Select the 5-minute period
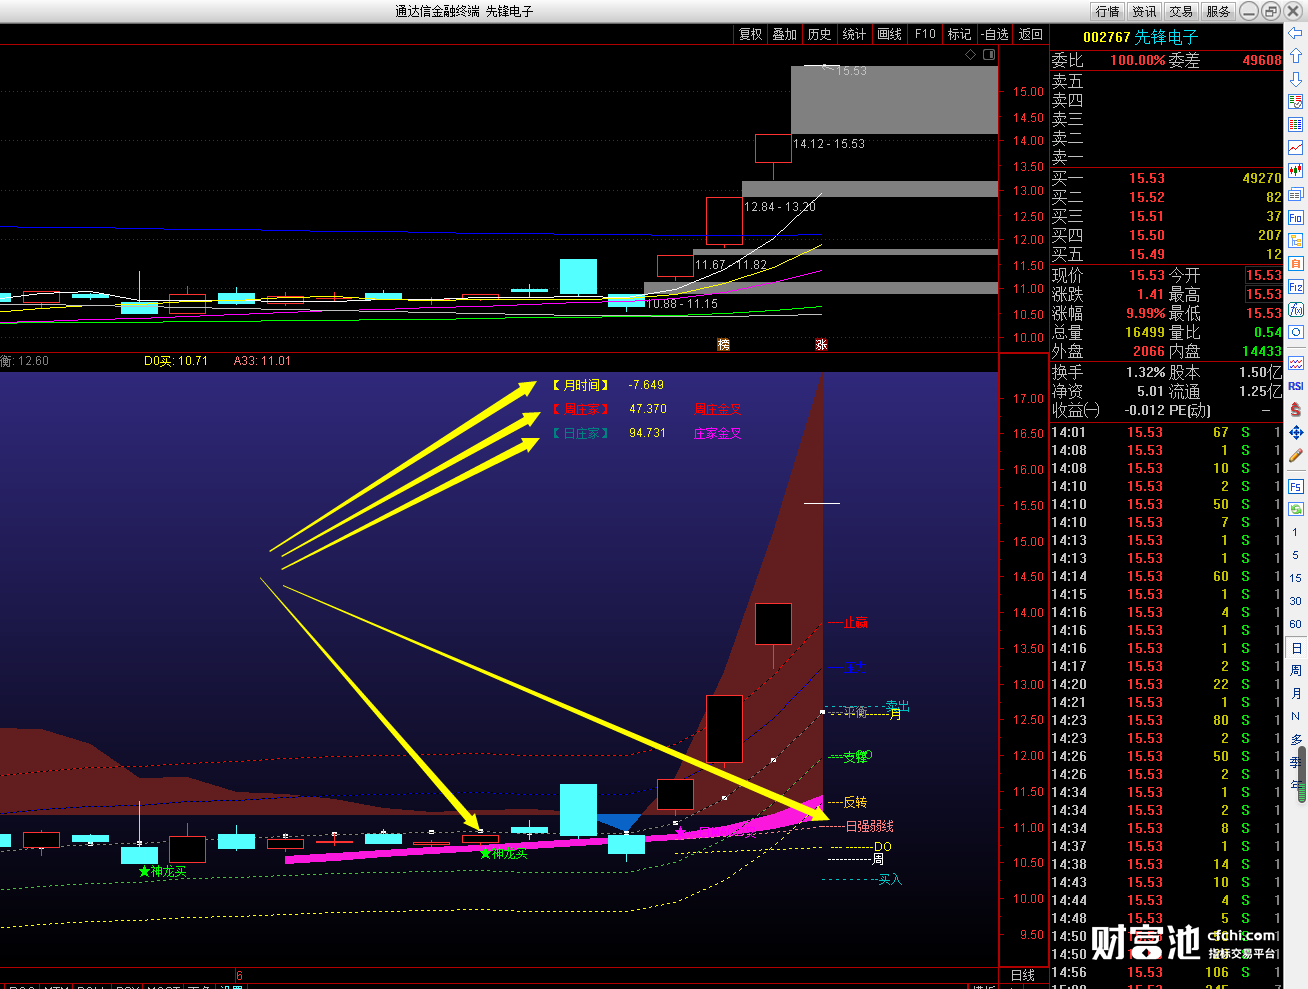This screenshot has width=1308, height=989. tap(1295, 555)
